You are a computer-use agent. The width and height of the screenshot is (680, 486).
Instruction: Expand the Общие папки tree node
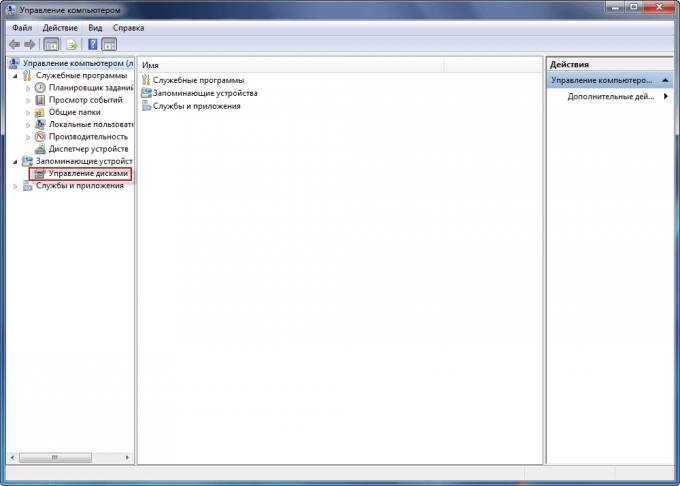click(29, 112)
